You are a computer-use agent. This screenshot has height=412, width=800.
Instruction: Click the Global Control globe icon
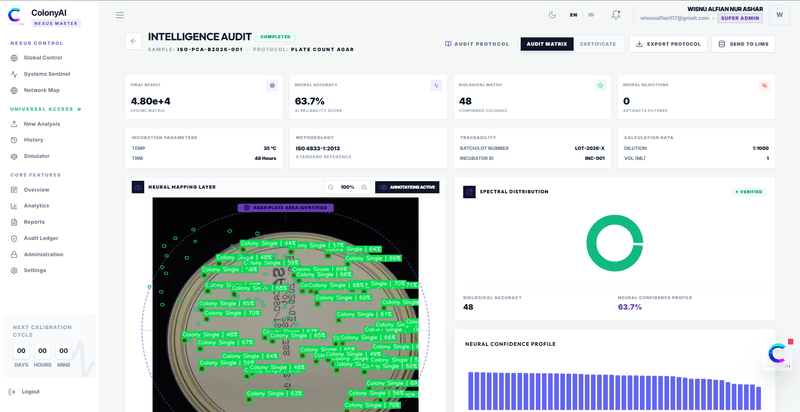click(x=14, y=58)
